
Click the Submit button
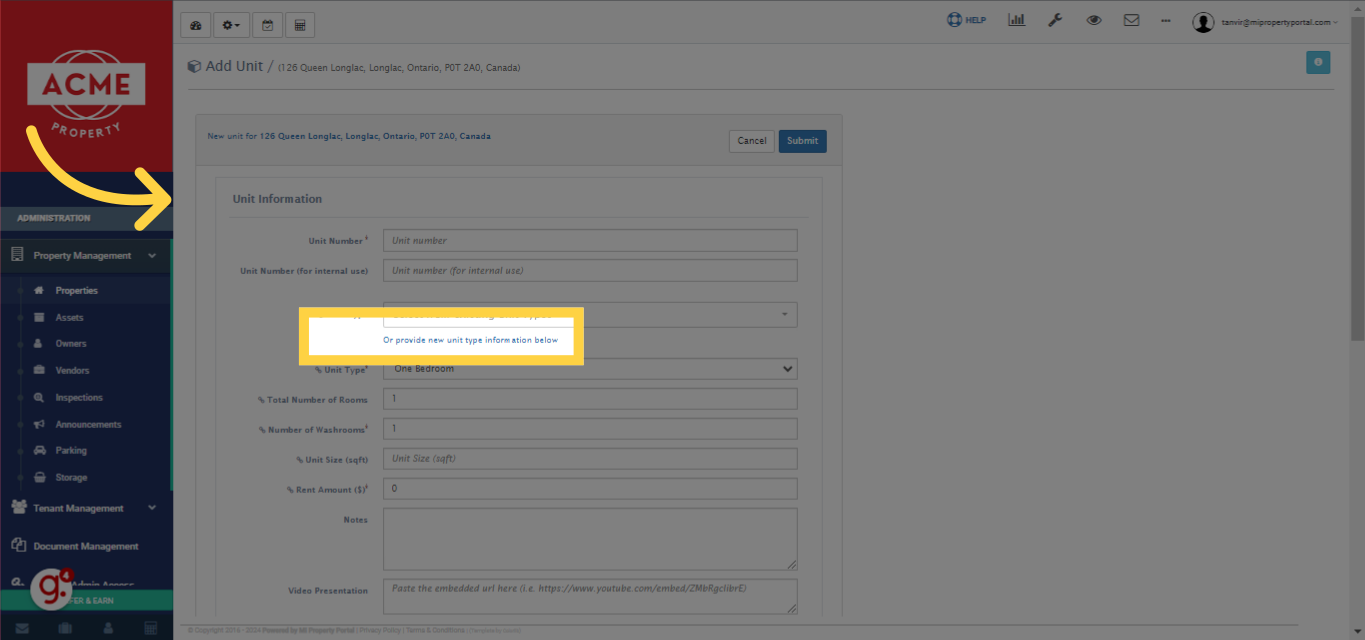point(802,140)
